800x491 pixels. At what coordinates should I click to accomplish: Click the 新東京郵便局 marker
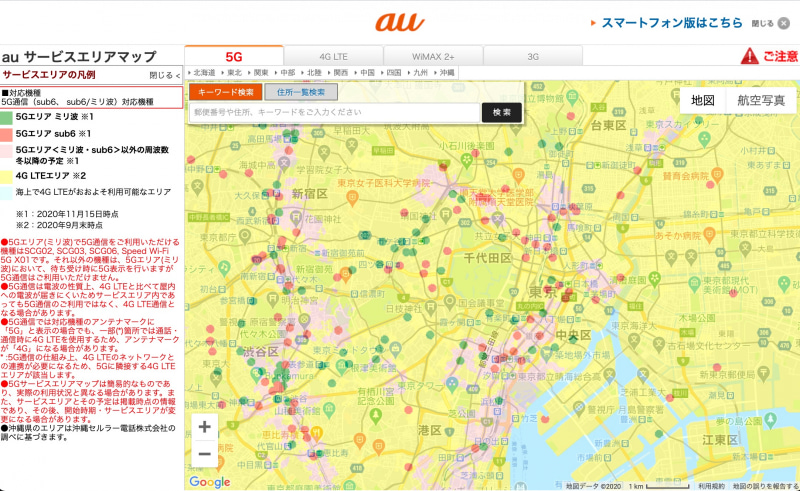[x=764, y=374]
